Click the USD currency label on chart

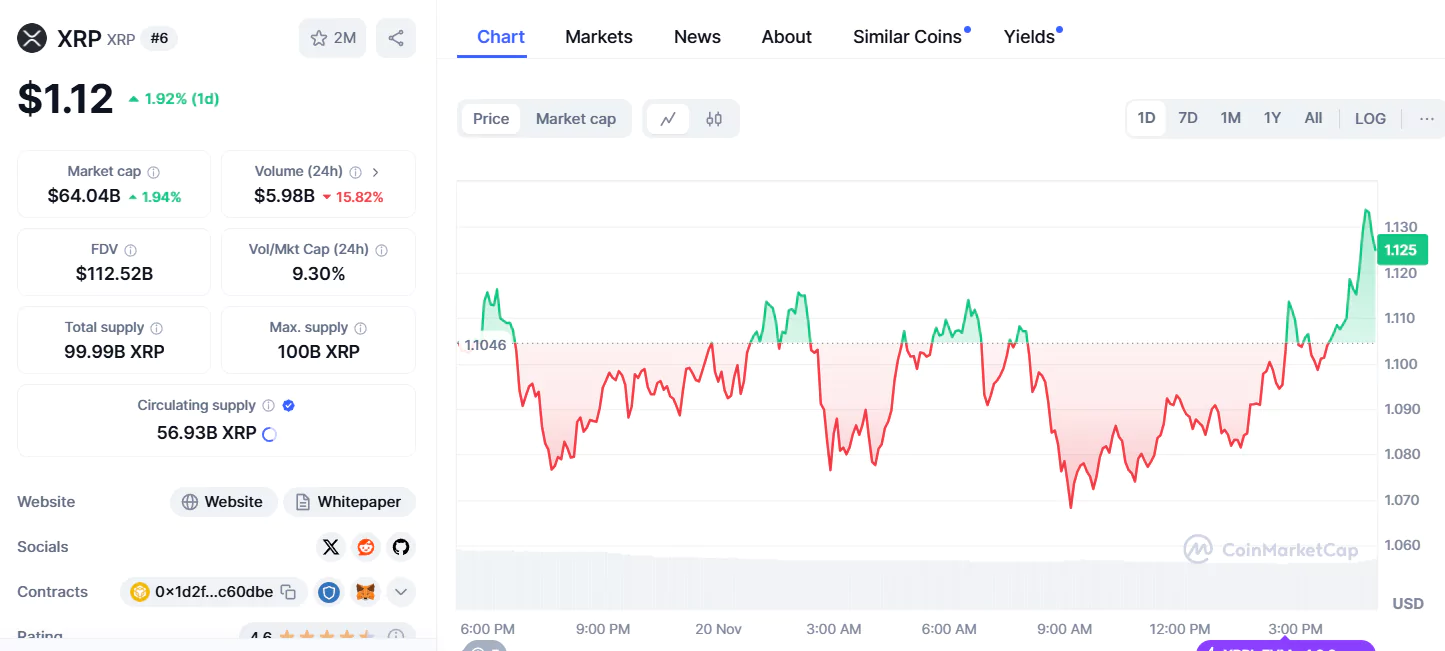click(1408, 604)
